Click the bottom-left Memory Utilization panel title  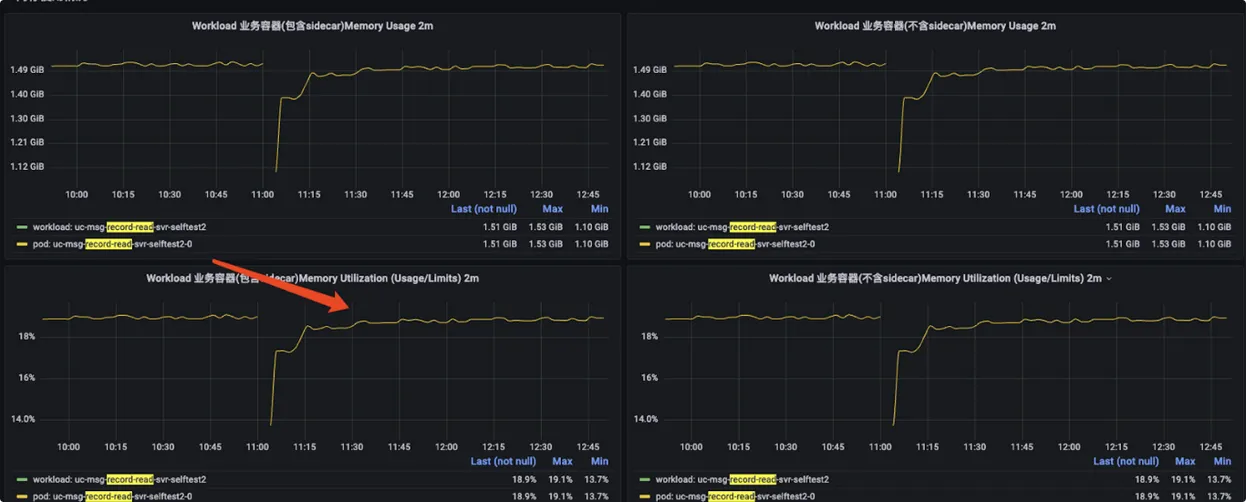(x=312, y=278)
